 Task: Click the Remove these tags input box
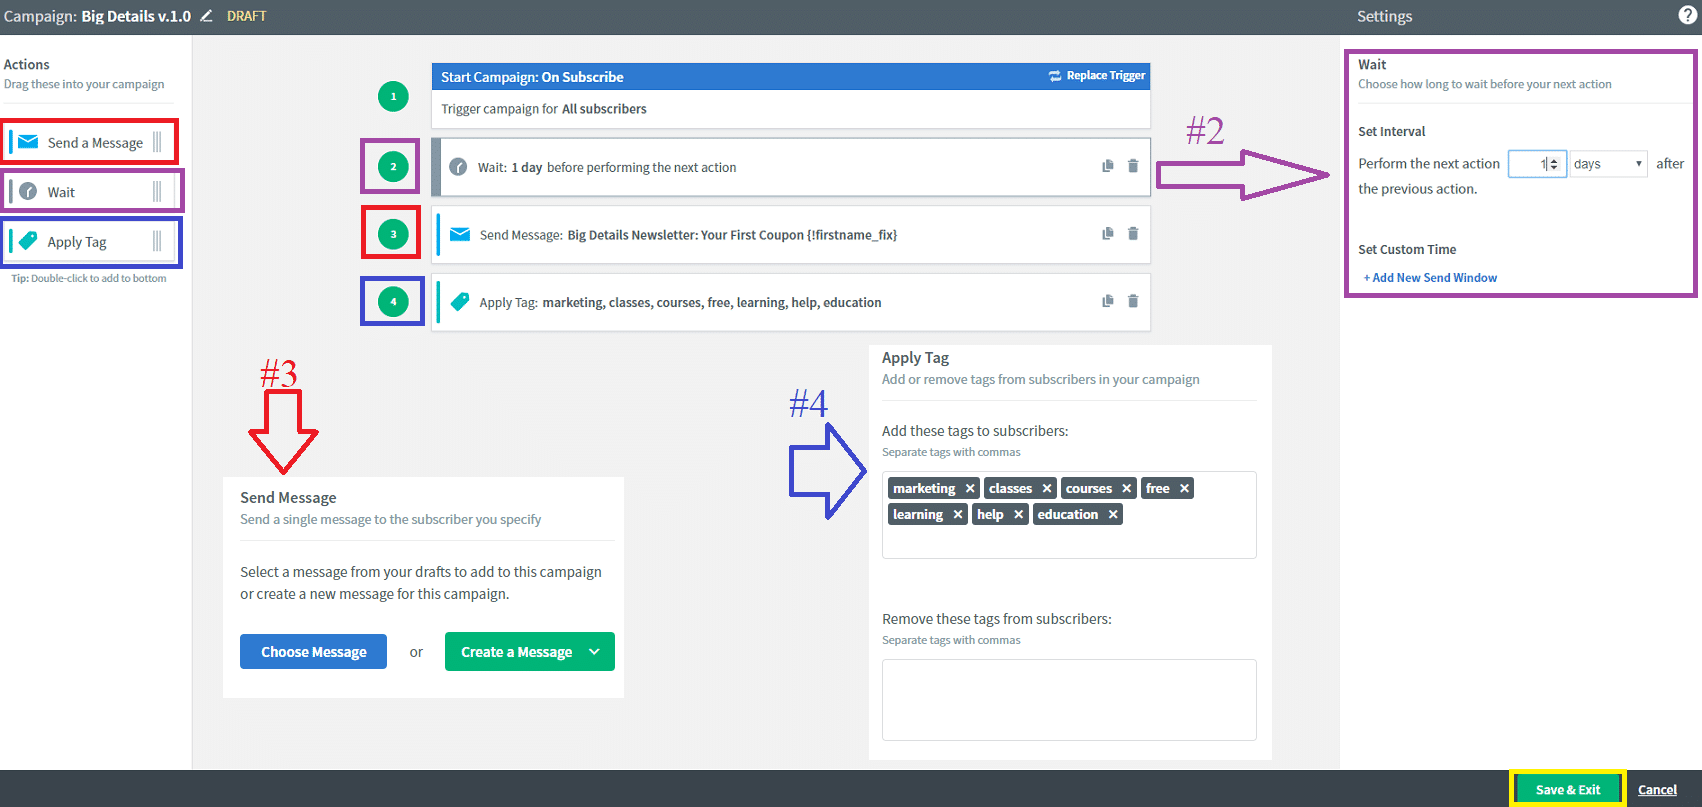point(1068,700)
